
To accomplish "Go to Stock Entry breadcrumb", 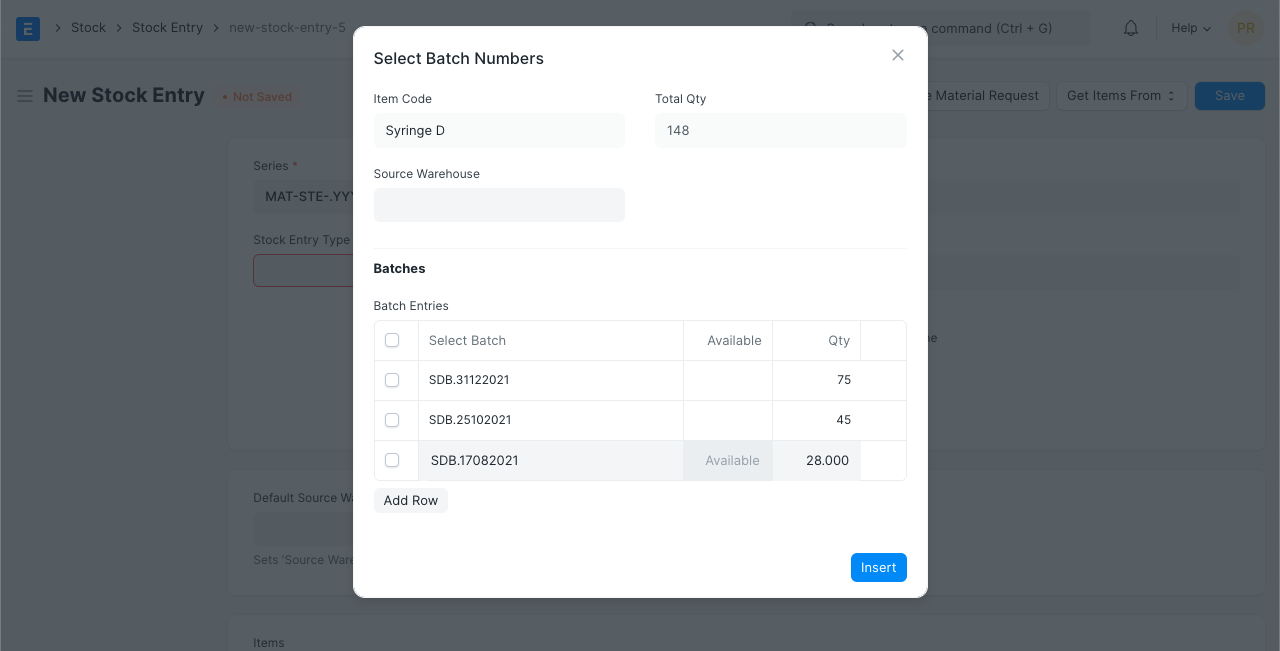I will 167,28.
